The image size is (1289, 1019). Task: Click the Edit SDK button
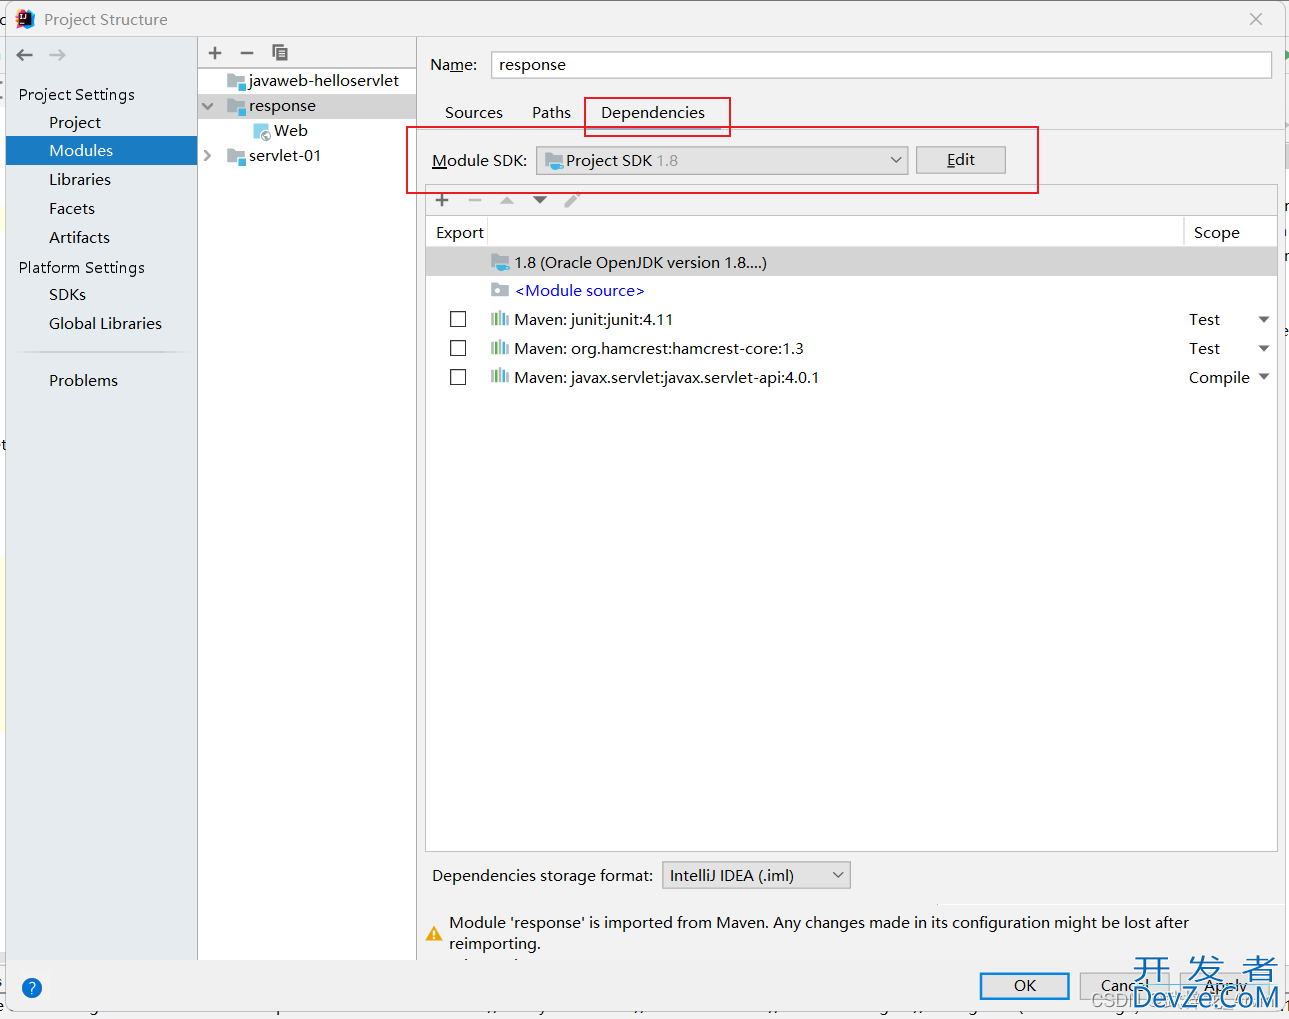[x=961, y=160]
